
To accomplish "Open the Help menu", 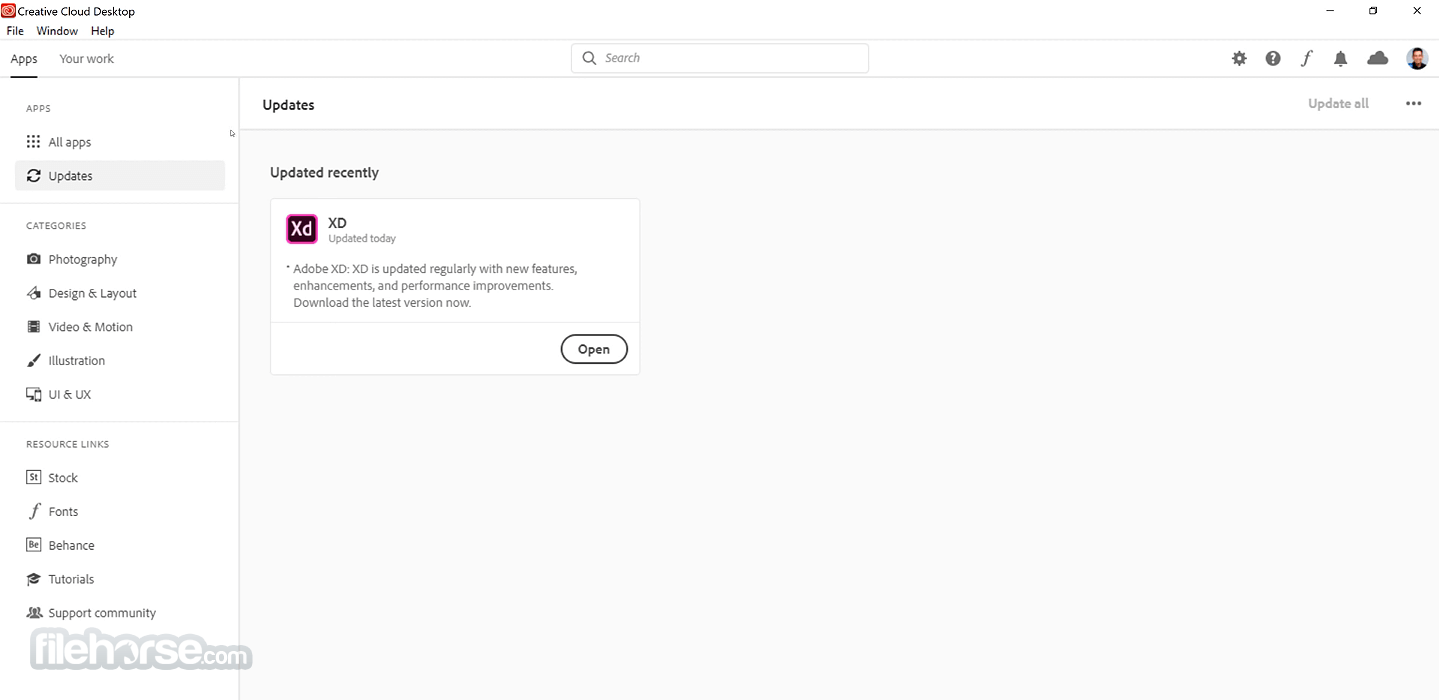I will 102,31.
